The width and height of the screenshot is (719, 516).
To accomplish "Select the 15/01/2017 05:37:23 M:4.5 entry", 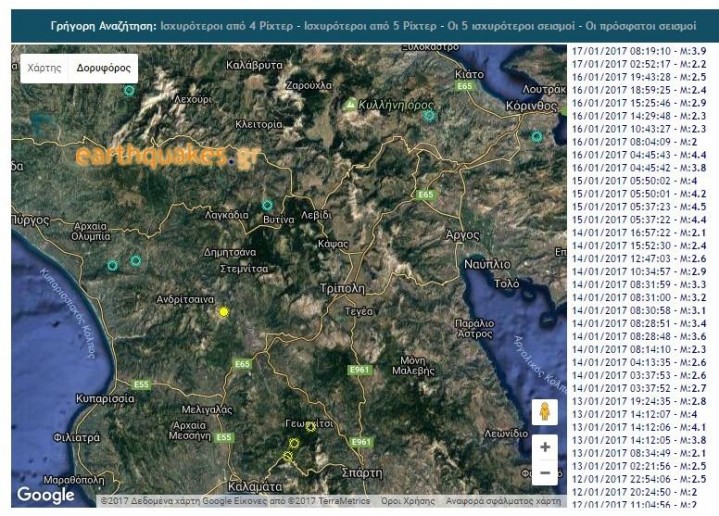I will (640, 206).
